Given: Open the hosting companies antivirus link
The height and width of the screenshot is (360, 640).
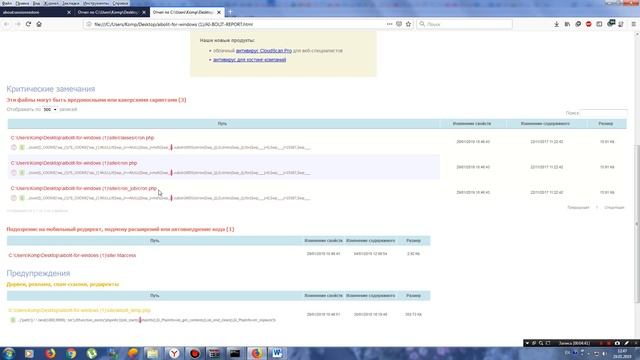Looking at the screenshot, I should pyautogui.click(x=249, y=60).
